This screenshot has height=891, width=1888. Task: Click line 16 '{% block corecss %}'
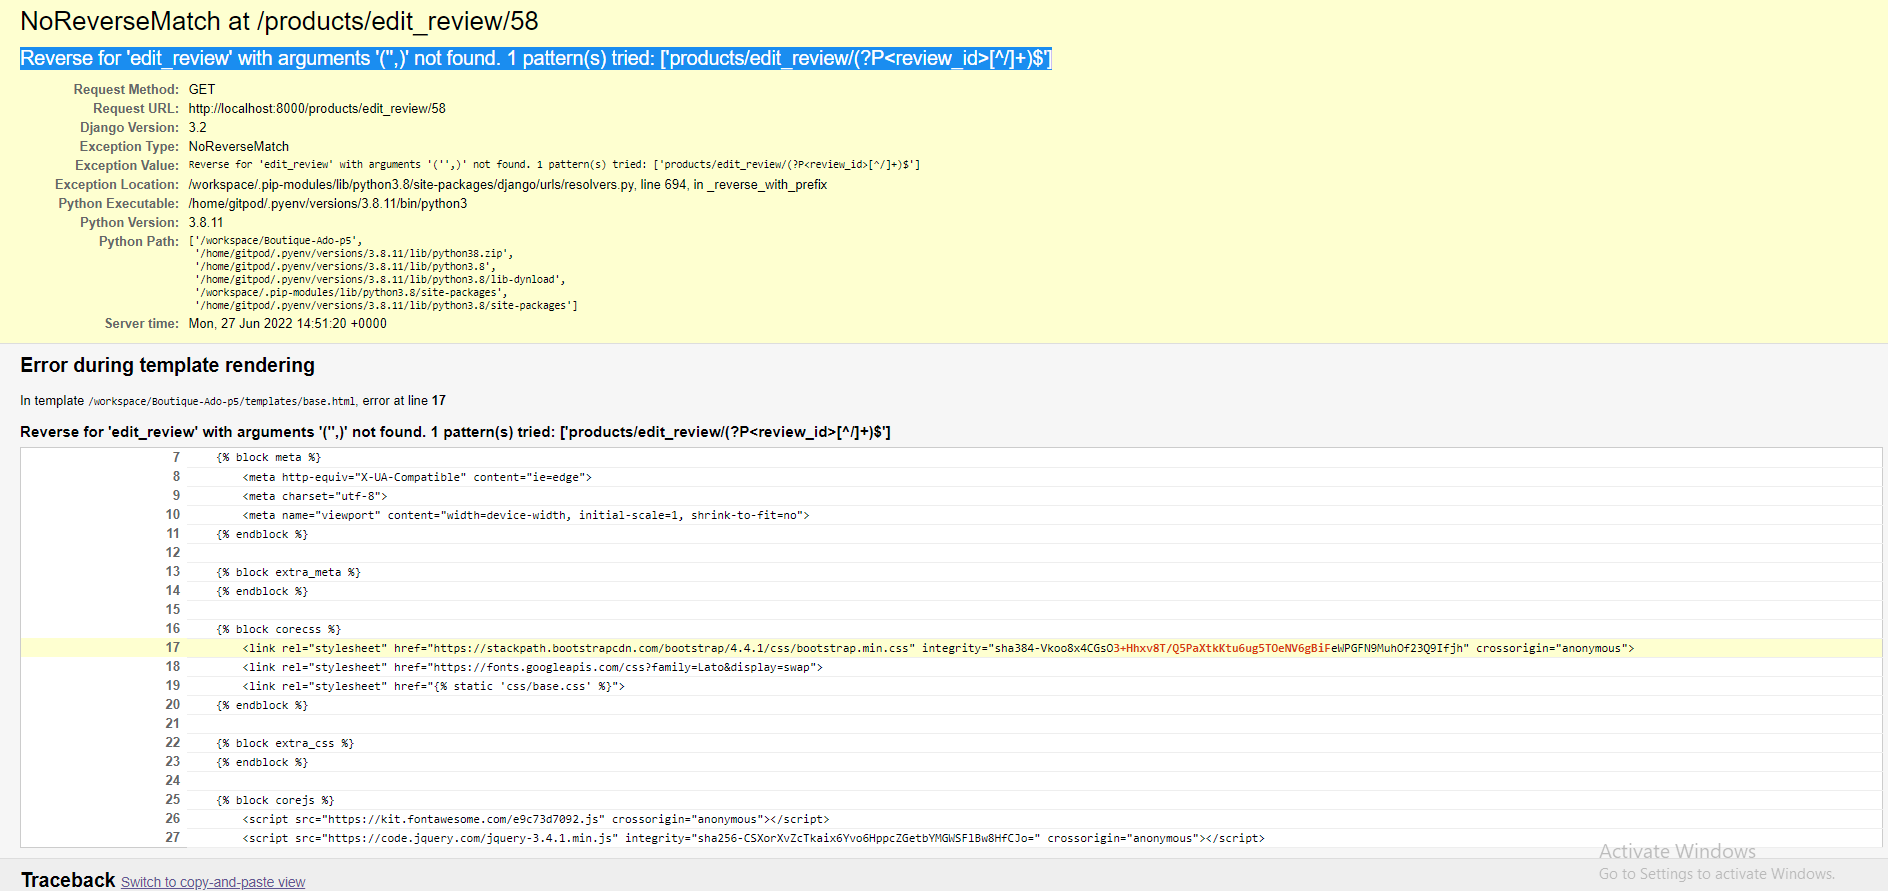coord(279,629)
